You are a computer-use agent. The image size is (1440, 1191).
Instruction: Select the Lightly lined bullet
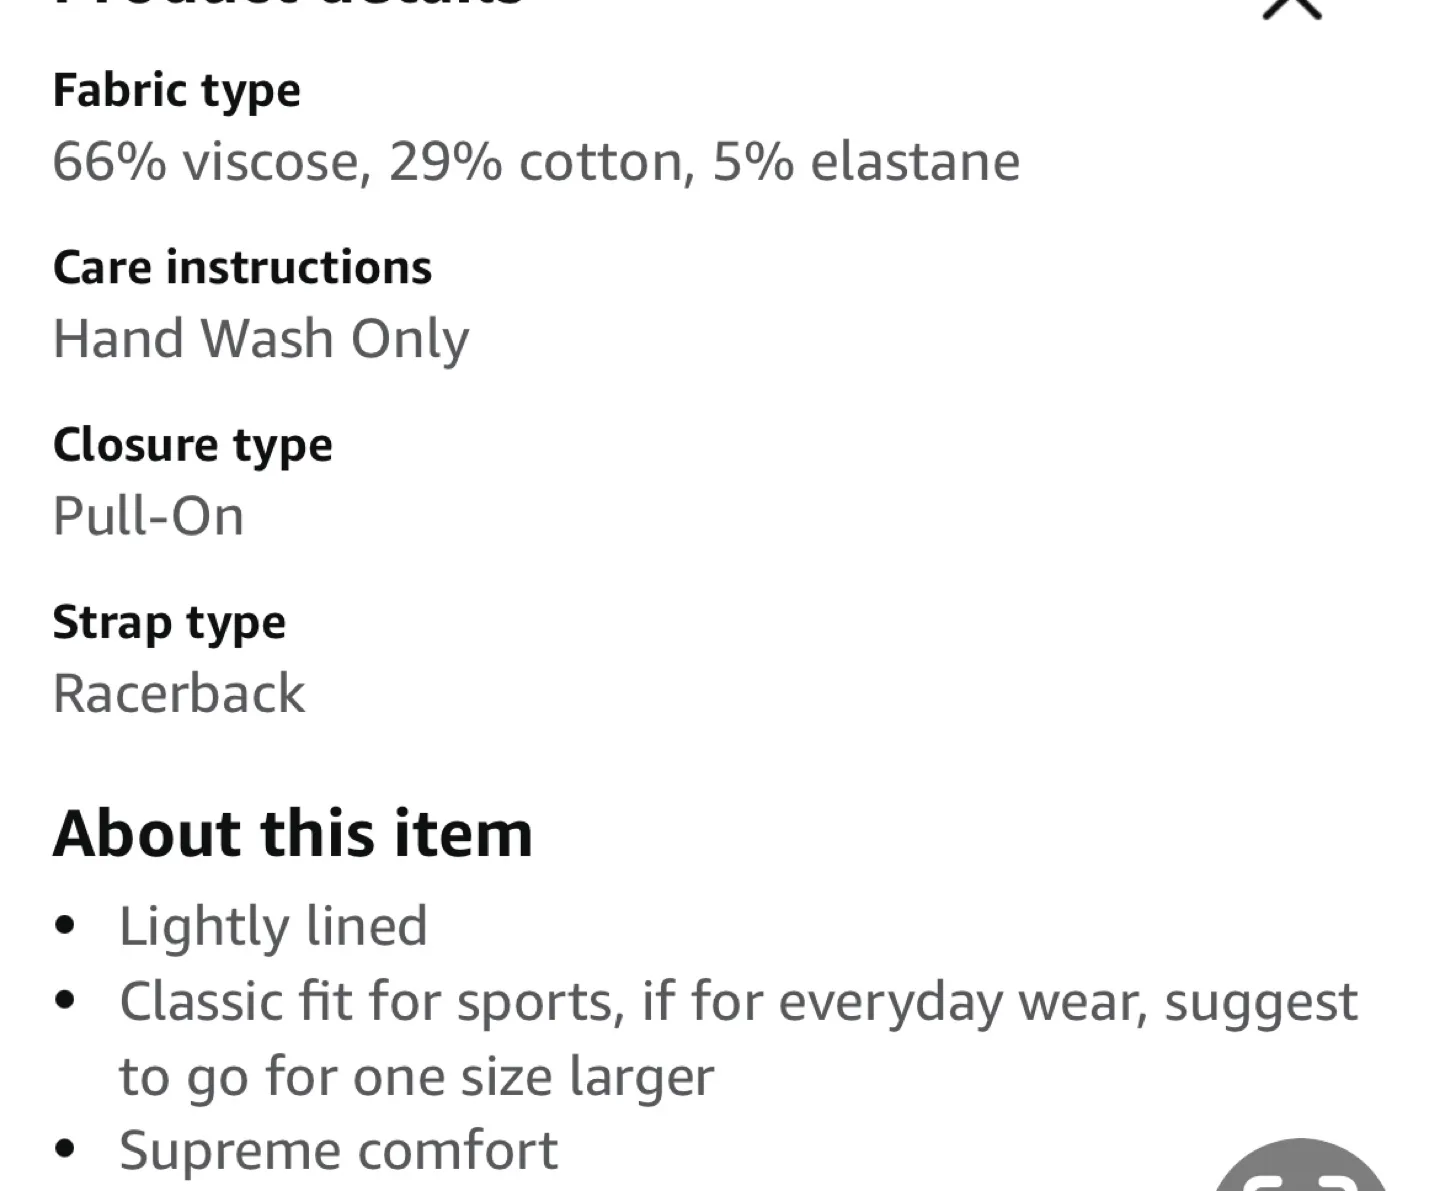tap(273, 925)
